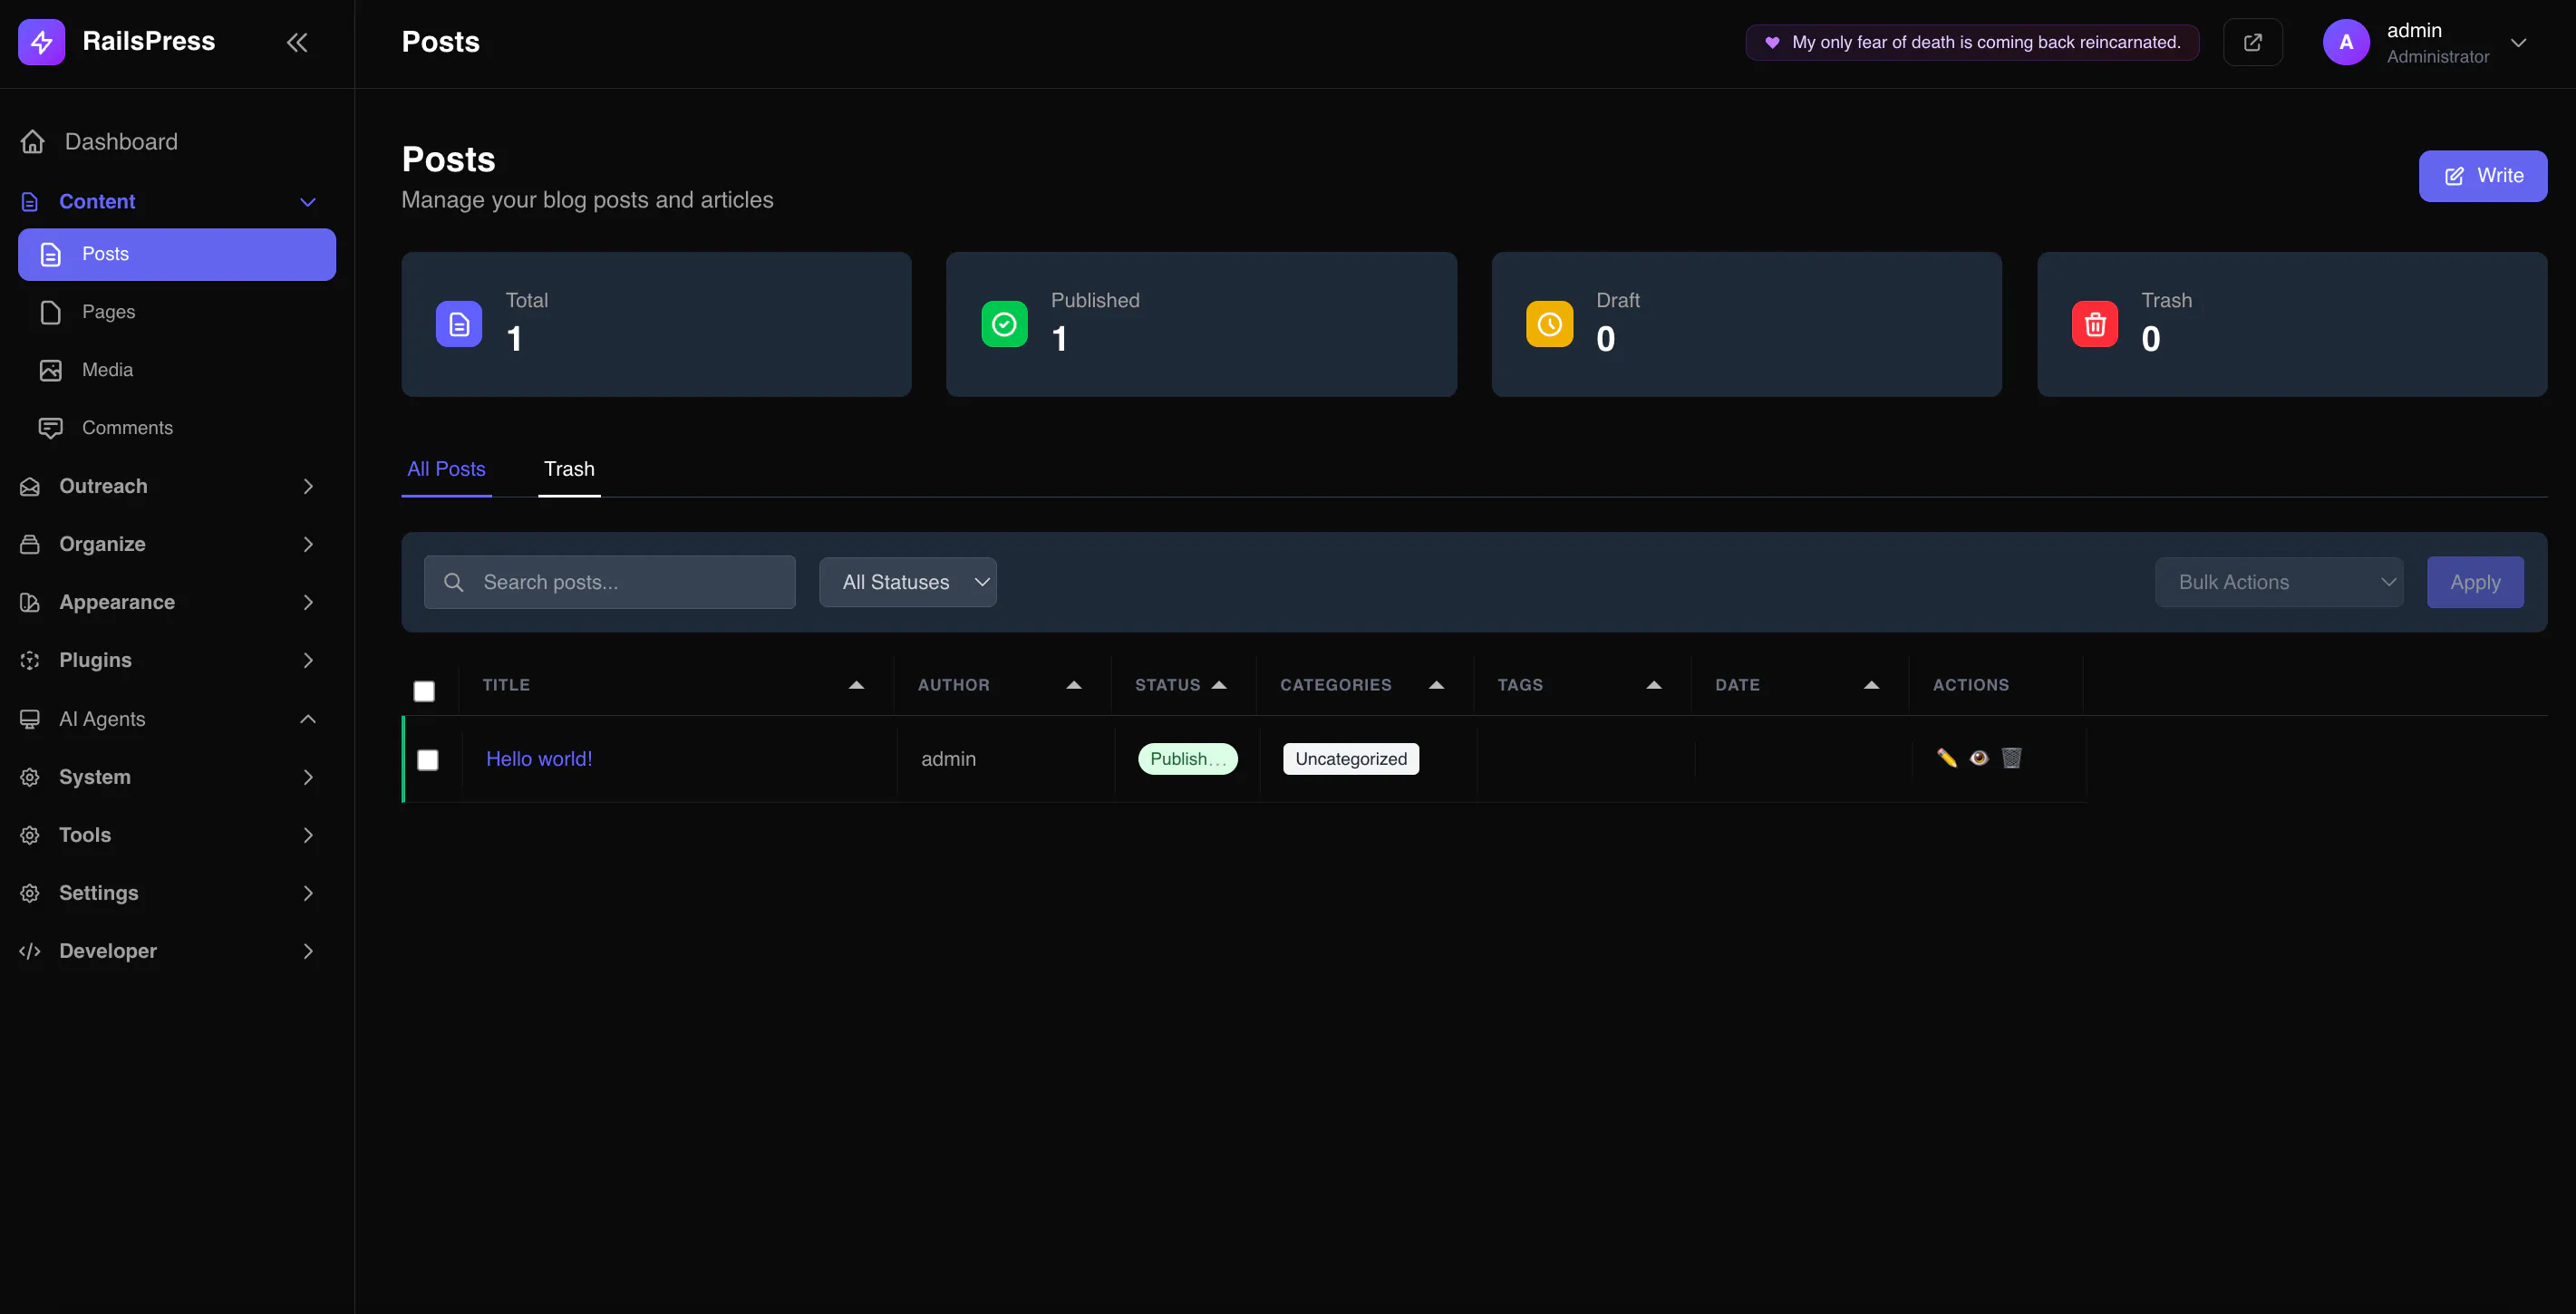Image resolution: width=2576 pixels, height=1314 pixels.
Task: Click the Uncategorized category badge
Action: point(1350,759)
